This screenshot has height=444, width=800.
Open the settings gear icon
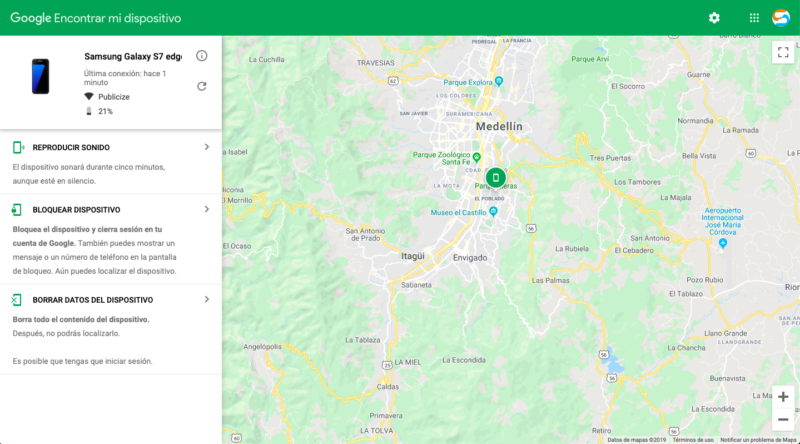point(714,18)
